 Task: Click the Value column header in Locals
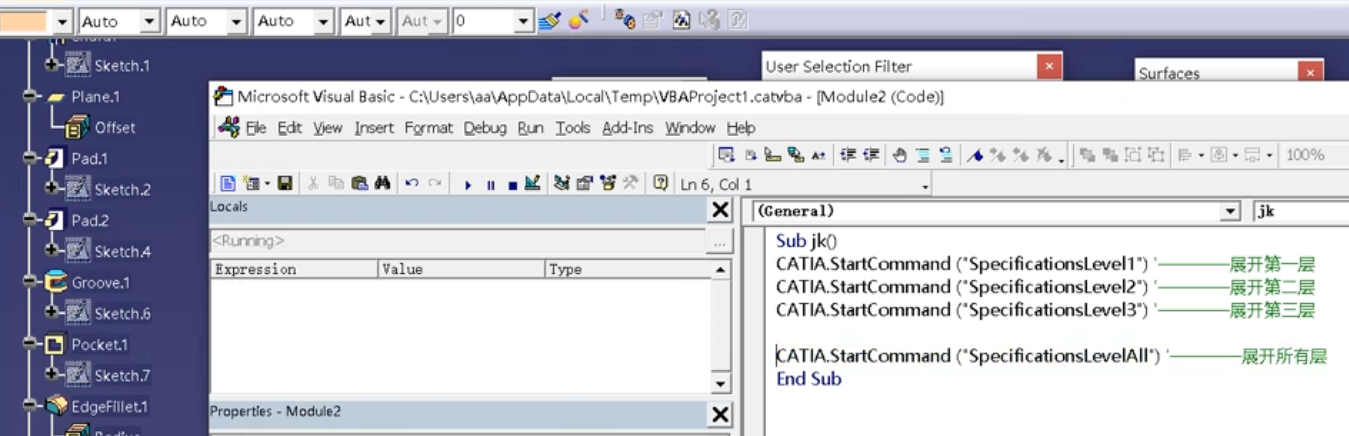click(462, 269)
